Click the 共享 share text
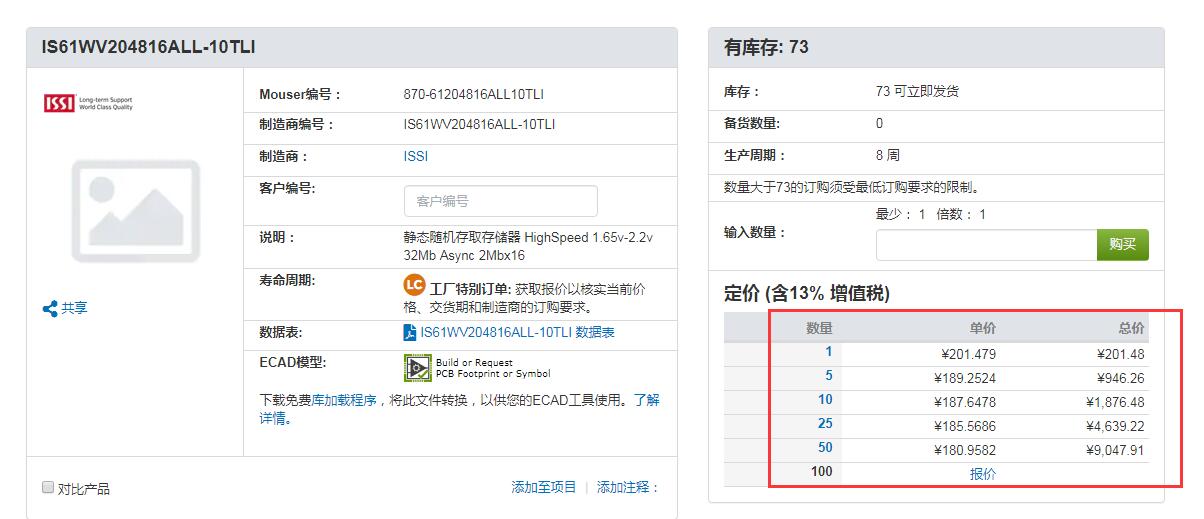The image size is (1204, 519). coord(74,308)
